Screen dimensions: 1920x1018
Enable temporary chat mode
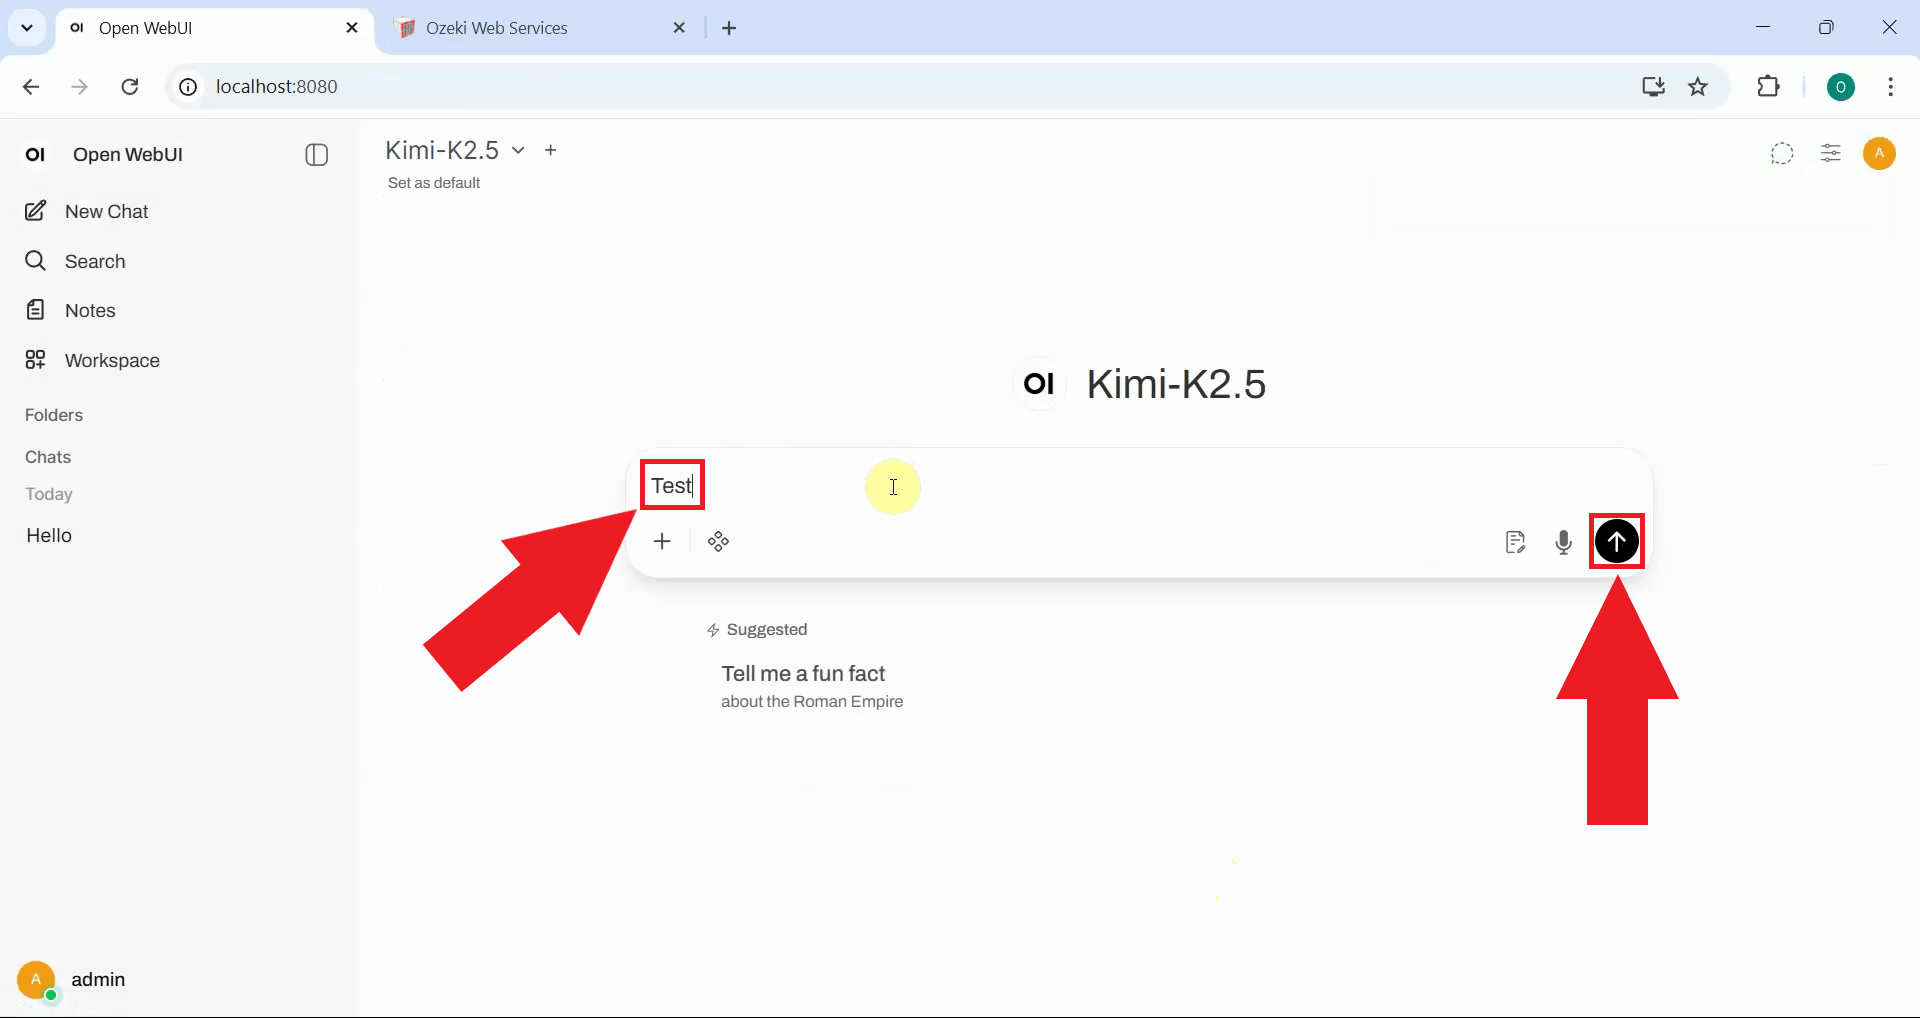point(1782,153)
